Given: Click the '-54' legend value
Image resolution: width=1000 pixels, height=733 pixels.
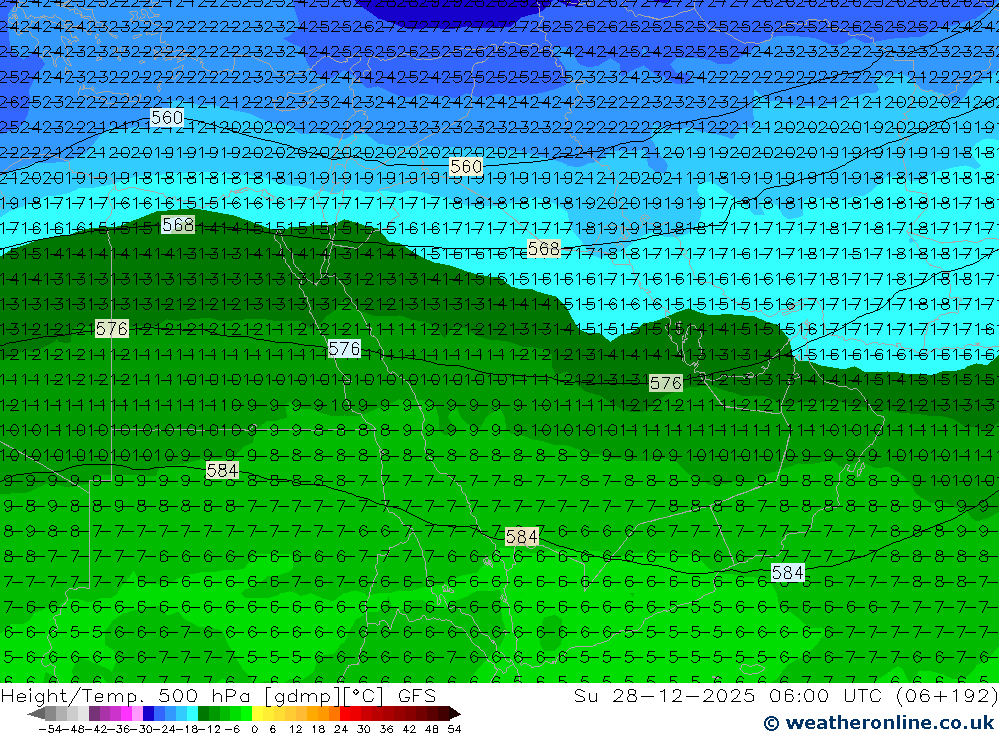Looking at the screenshot, I should click(50, 729).
